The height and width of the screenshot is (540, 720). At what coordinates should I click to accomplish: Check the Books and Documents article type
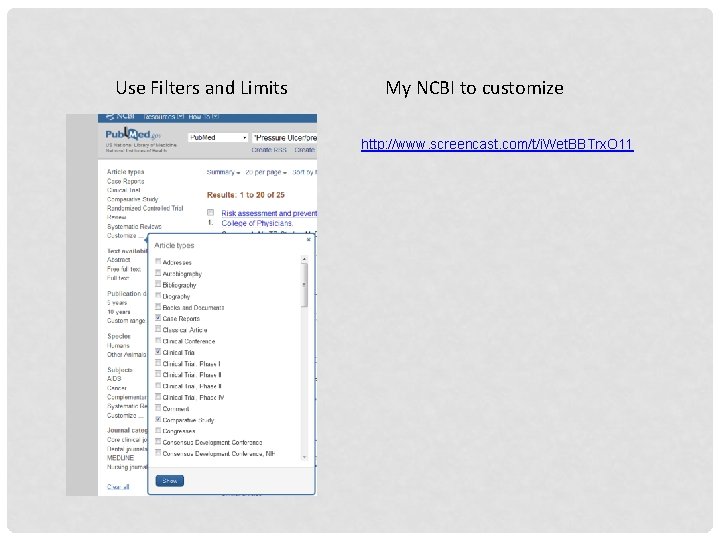158,306
